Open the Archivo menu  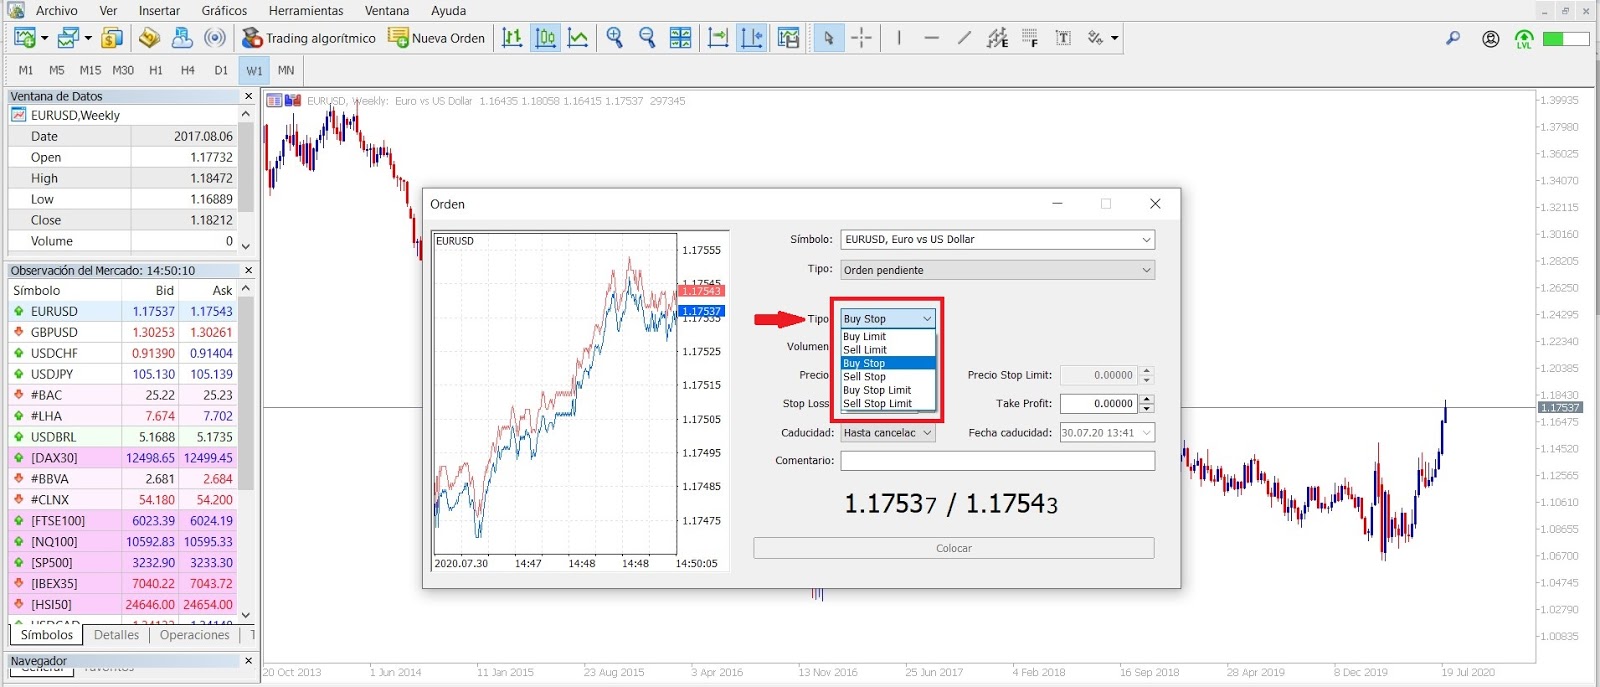(56, 10)
